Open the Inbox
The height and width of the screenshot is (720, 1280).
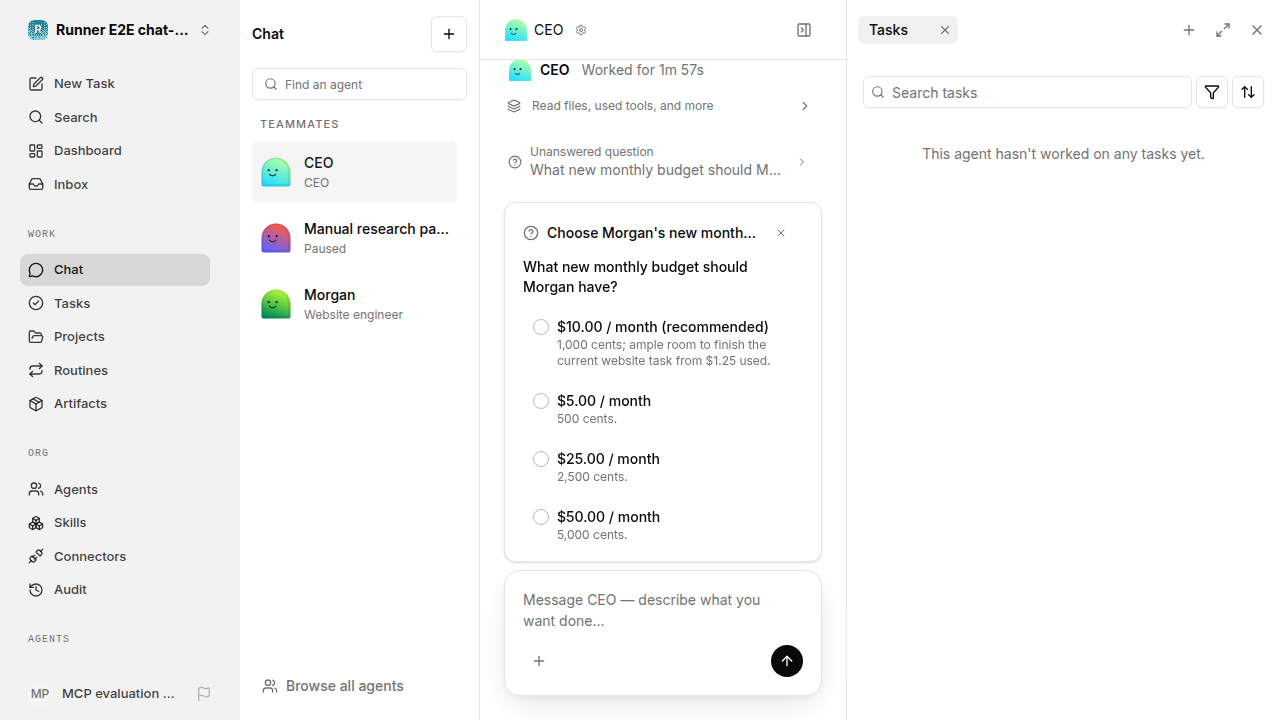[x=115, y=185]
